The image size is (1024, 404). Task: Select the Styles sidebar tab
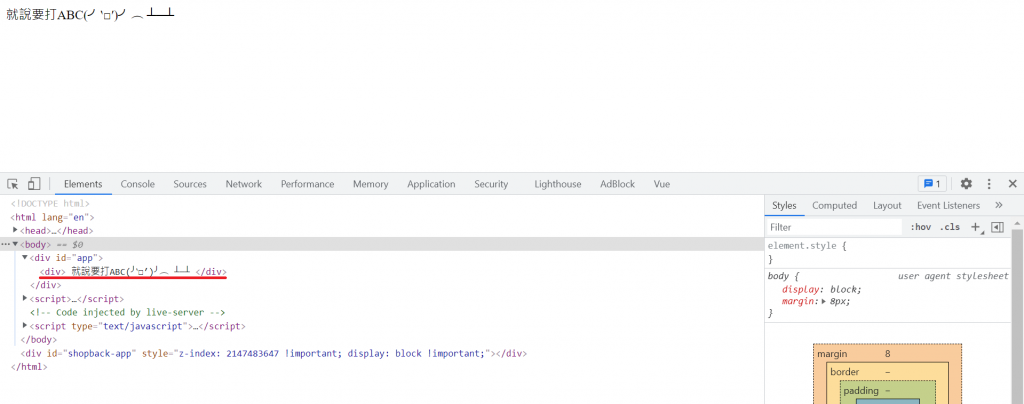[x=784, y=205]
